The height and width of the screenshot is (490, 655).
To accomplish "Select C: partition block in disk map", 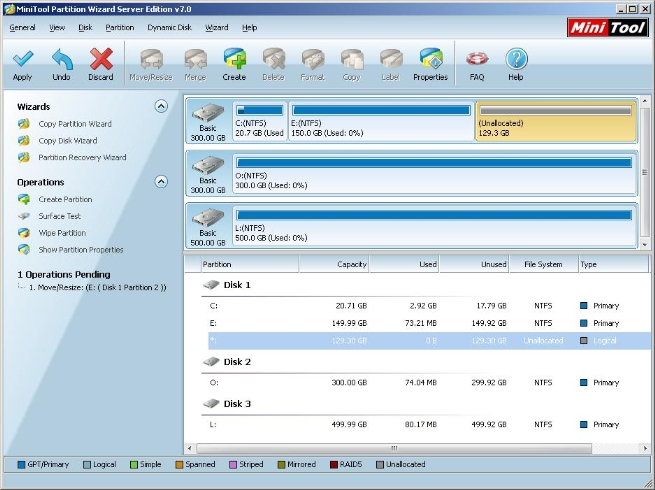I will tap(260, 121).
